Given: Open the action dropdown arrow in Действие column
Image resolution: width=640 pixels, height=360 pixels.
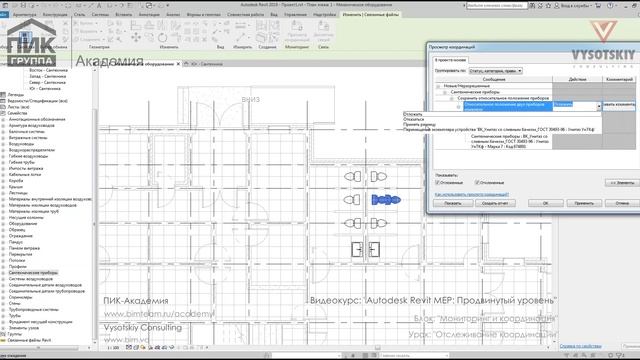Looking at the screenshot, I should [599, 107].
